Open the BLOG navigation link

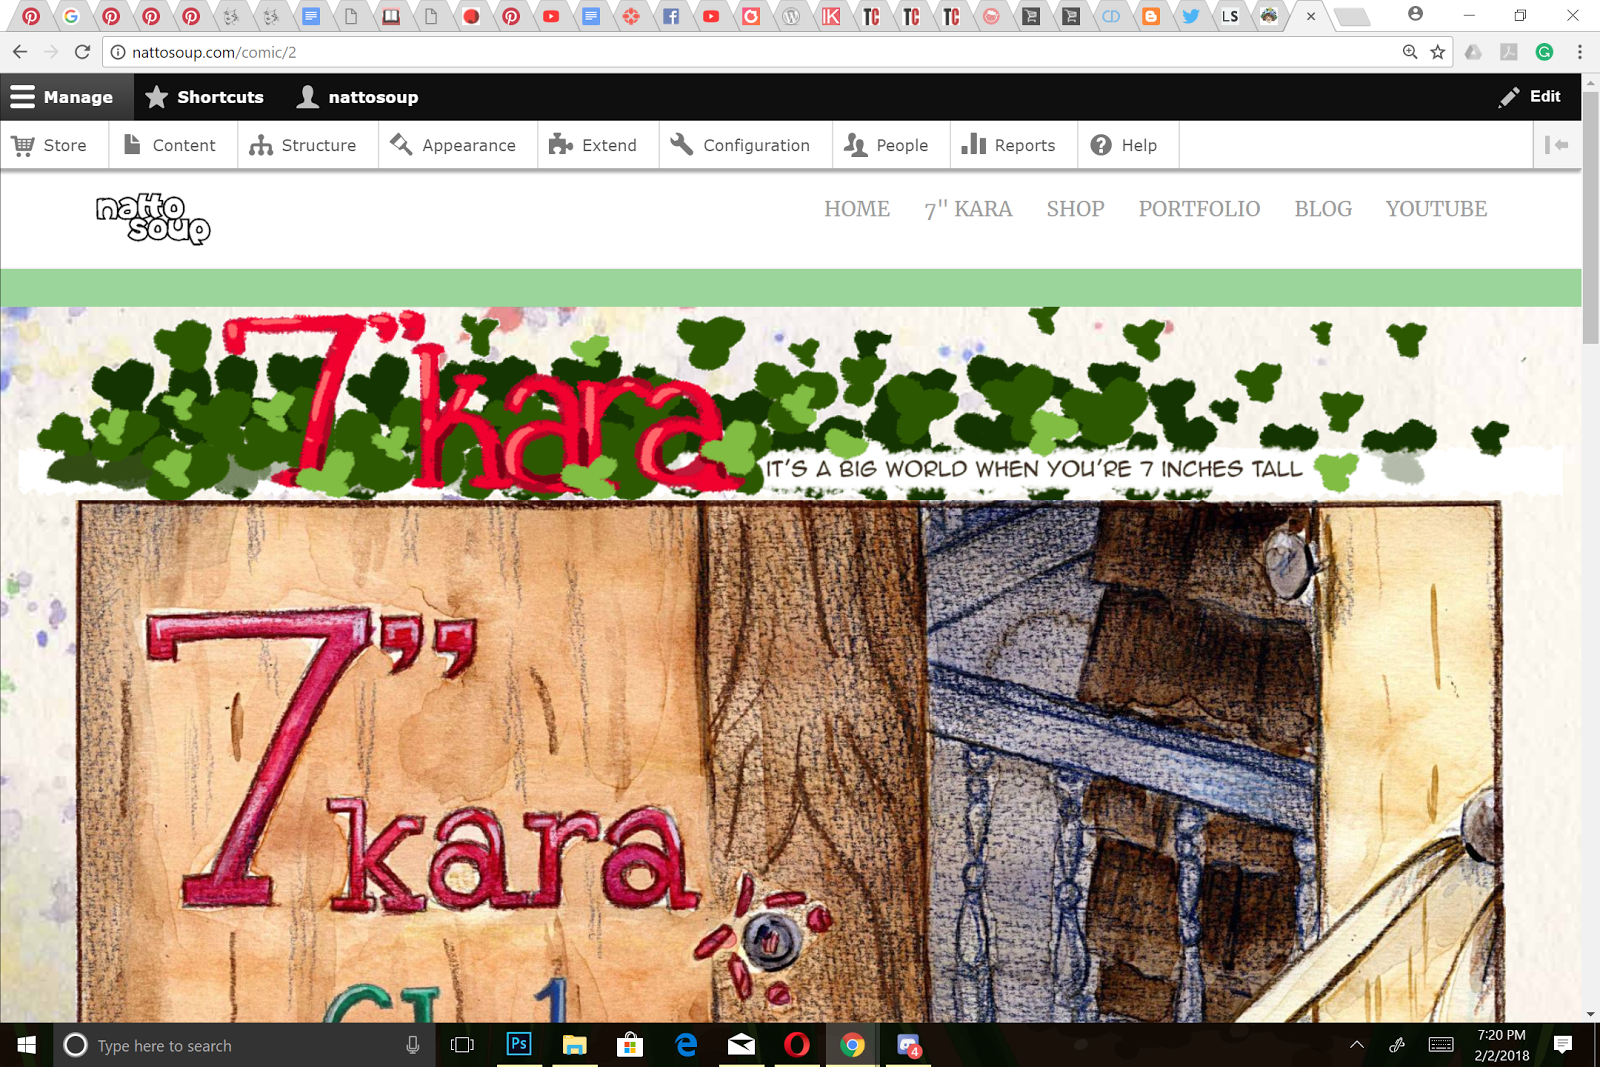click(1323, 209)
